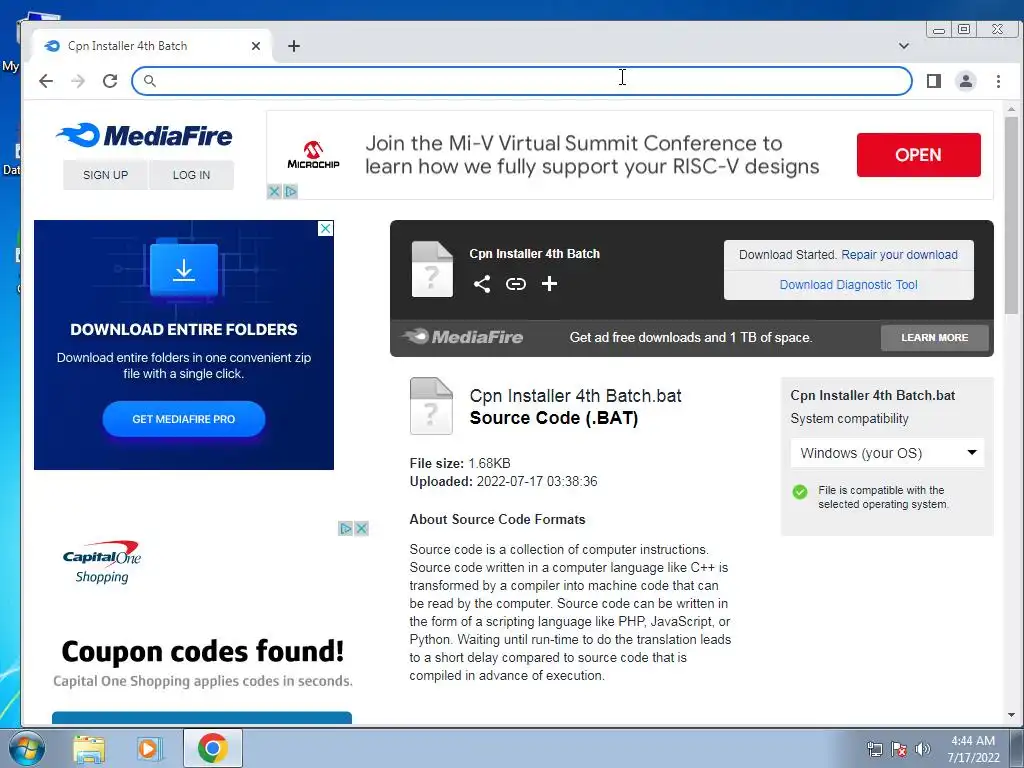
Task: Click the grey MediaFire logo in promo bar
Action: coord(462,337)
